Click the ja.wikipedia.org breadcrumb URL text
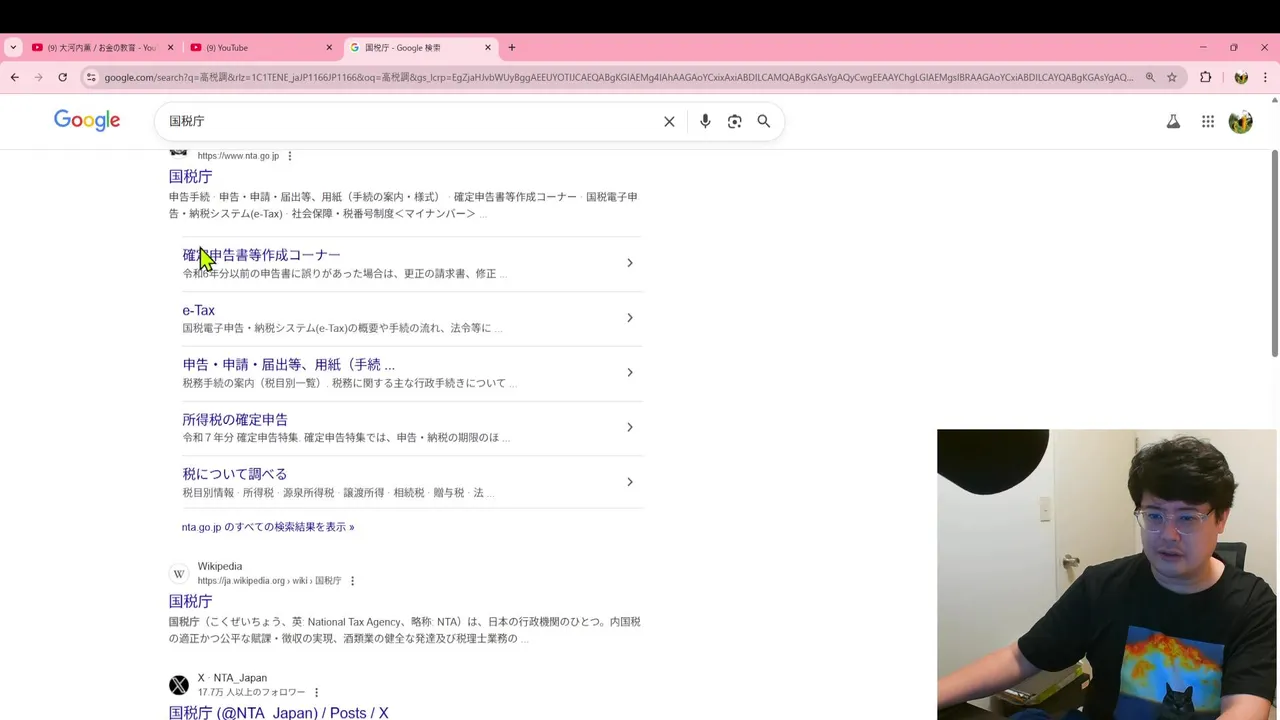Viewport: 1280px width, 720px height. (x=269, y=581)
